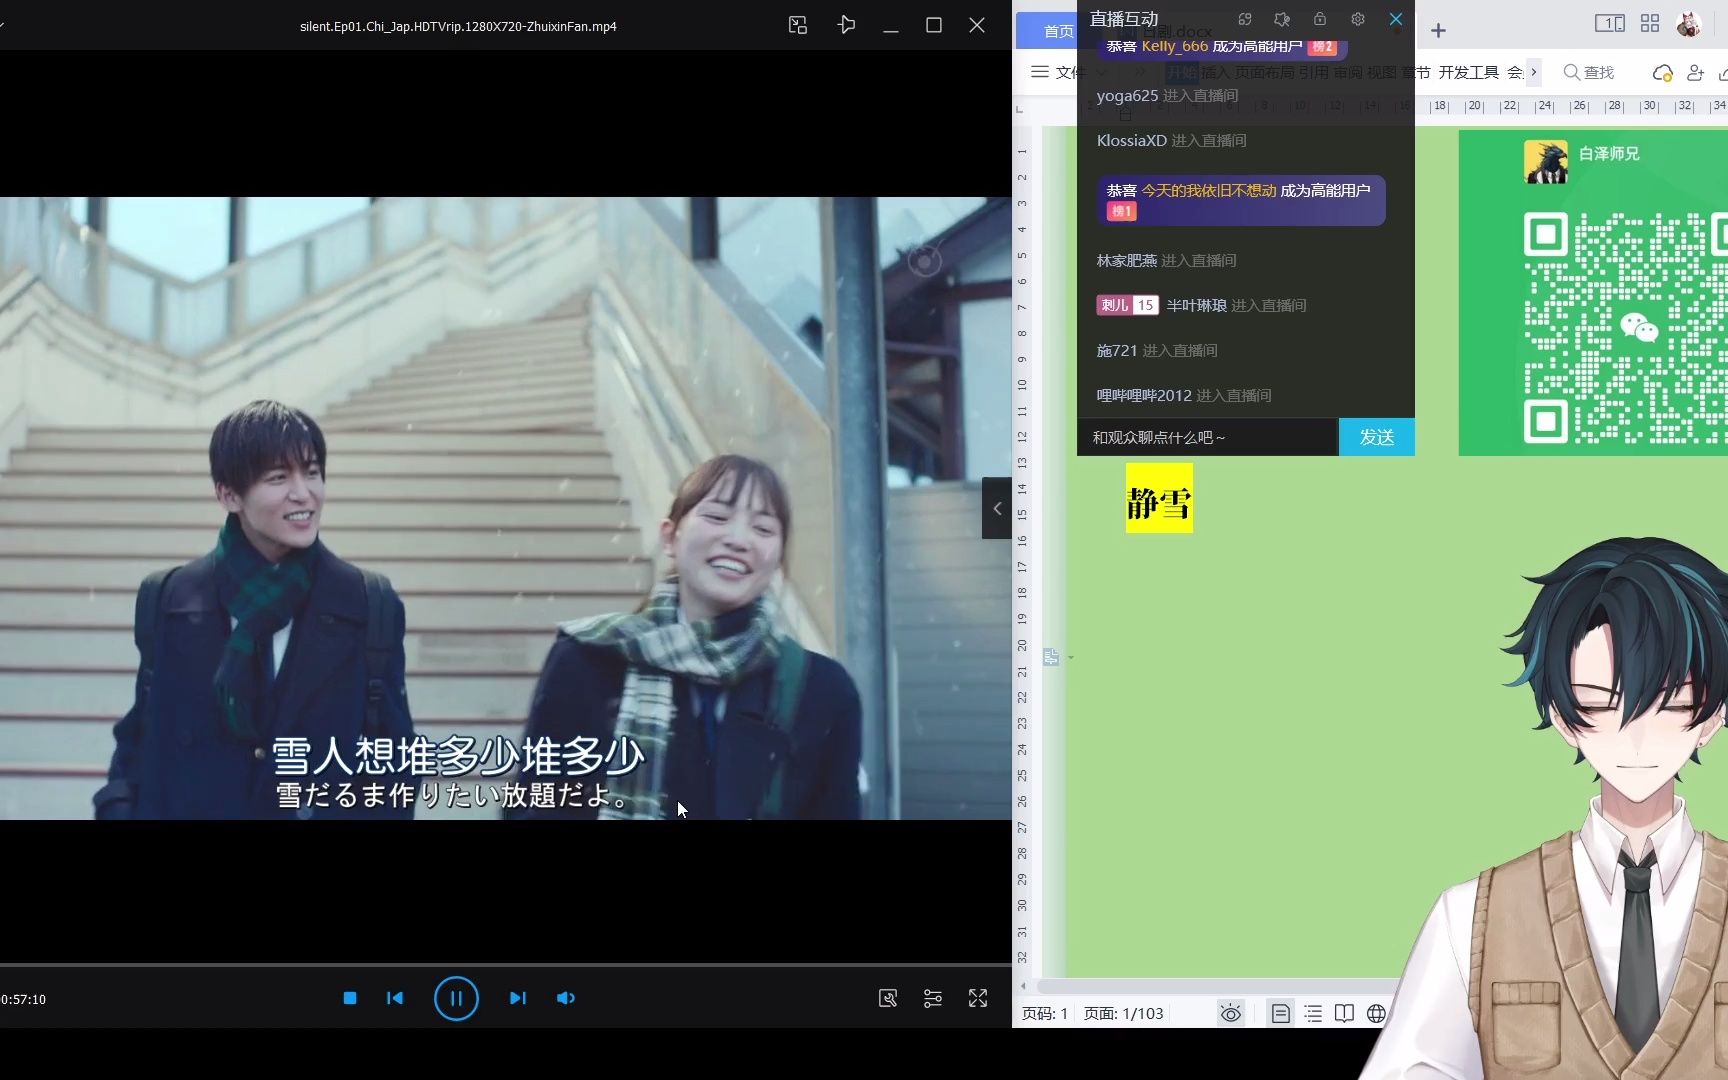1728x1080 pixels.
Task: Add a new WPS document tab
Action: pyautogui.click(x=1438, y=31)
